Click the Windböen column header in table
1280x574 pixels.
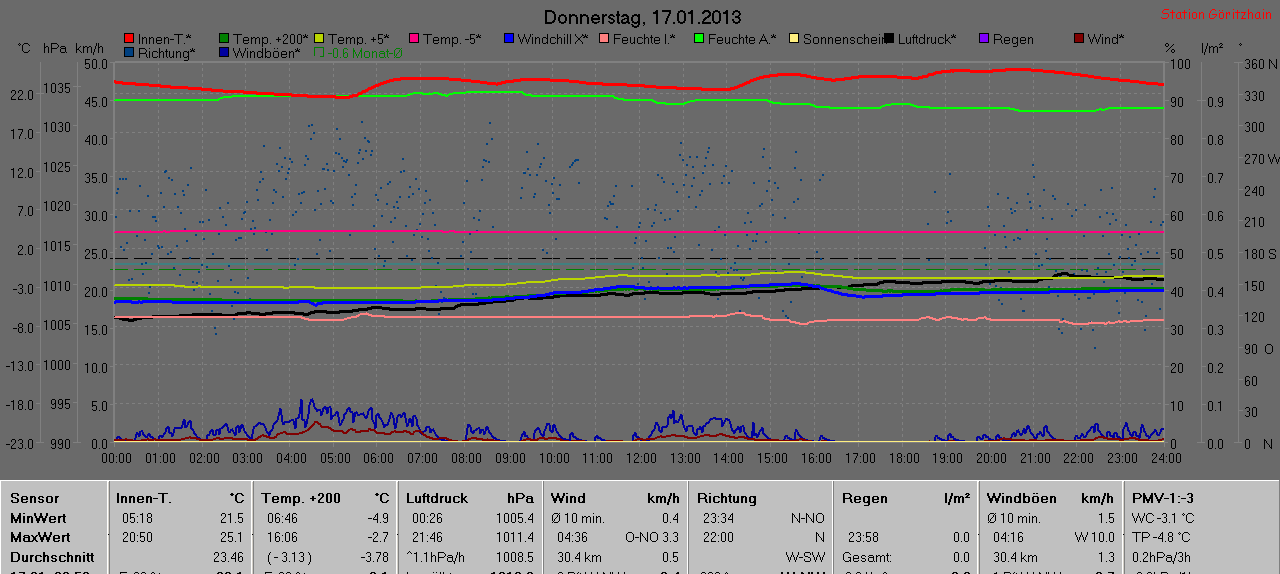tap(1022, 498)
